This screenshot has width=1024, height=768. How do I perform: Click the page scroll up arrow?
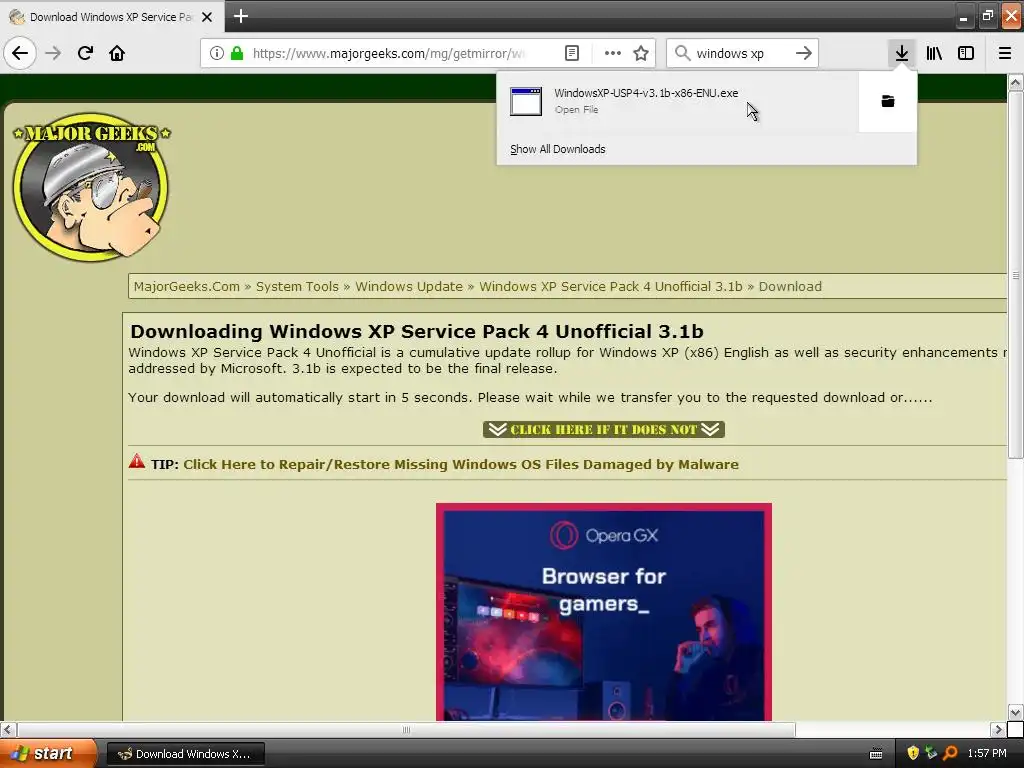[x=1016, y=82]
